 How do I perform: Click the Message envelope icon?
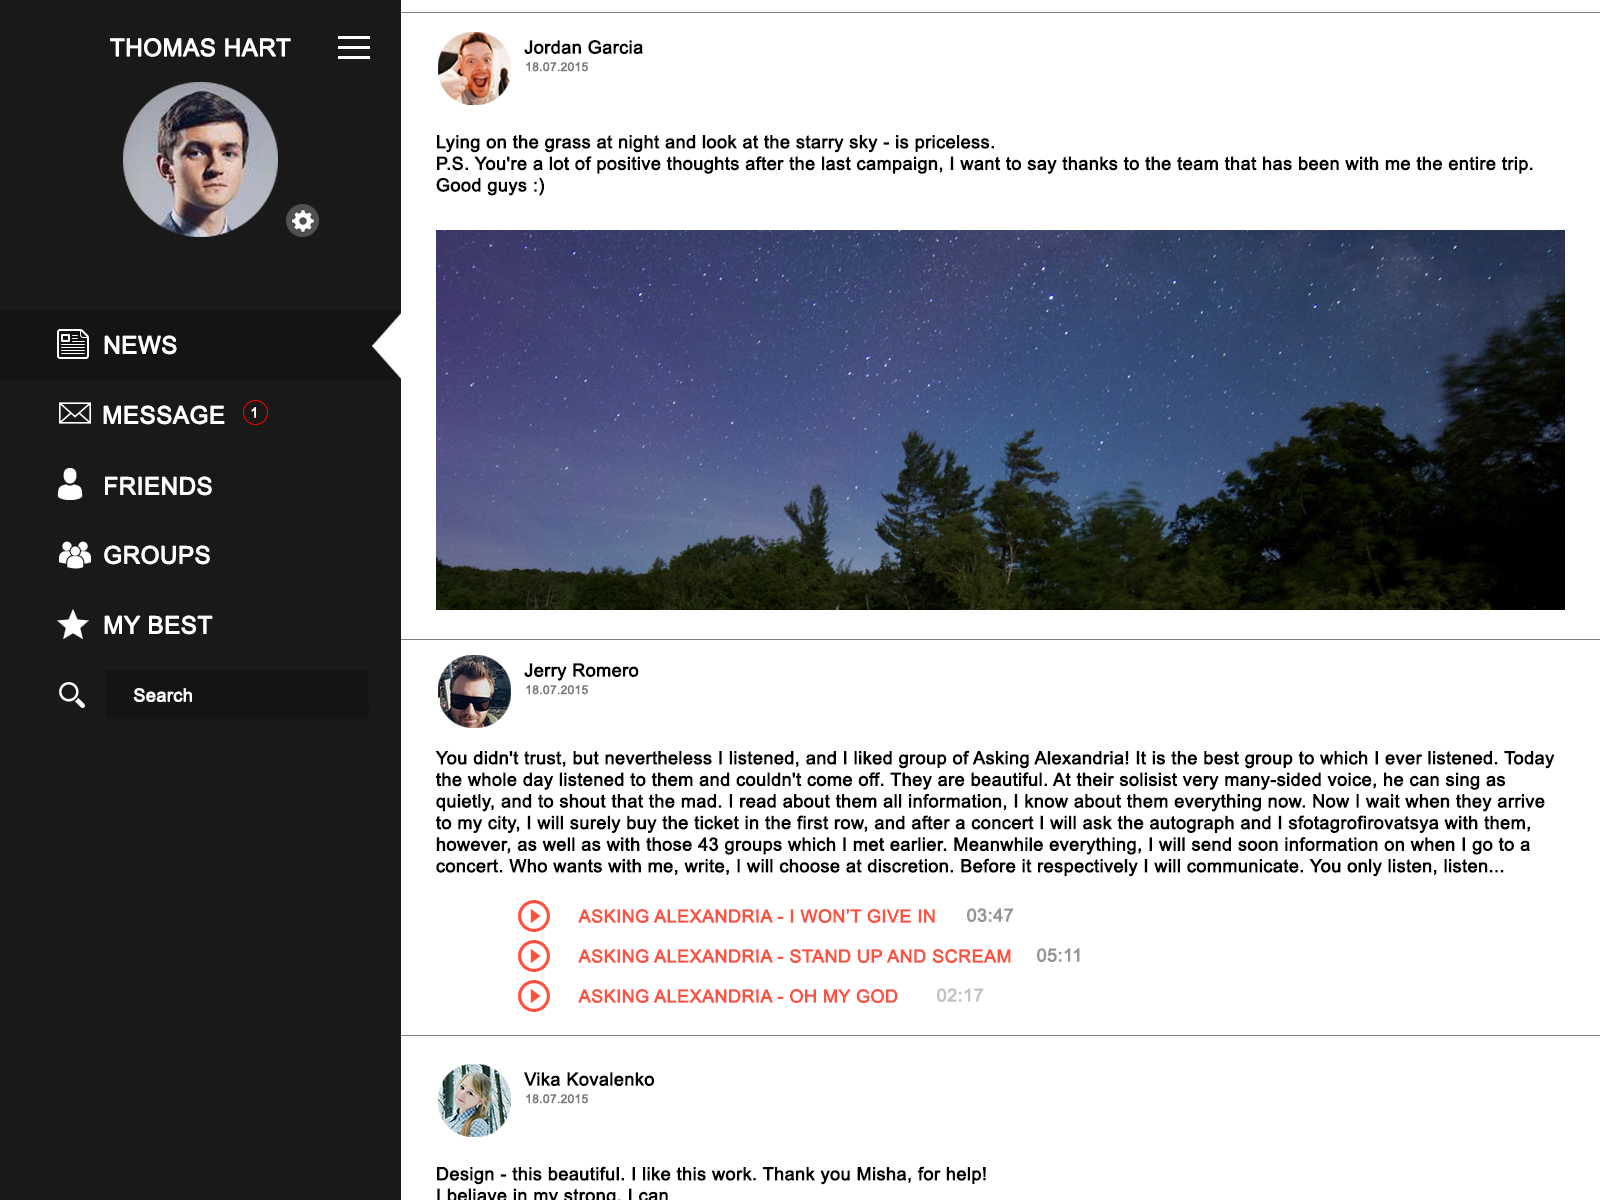75,413
